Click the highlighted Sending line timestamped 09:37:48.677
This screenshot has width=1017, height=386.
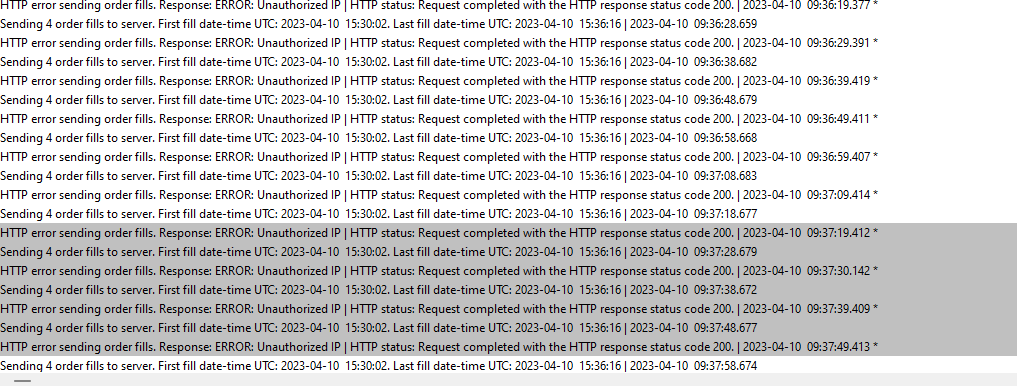(508, 328)
